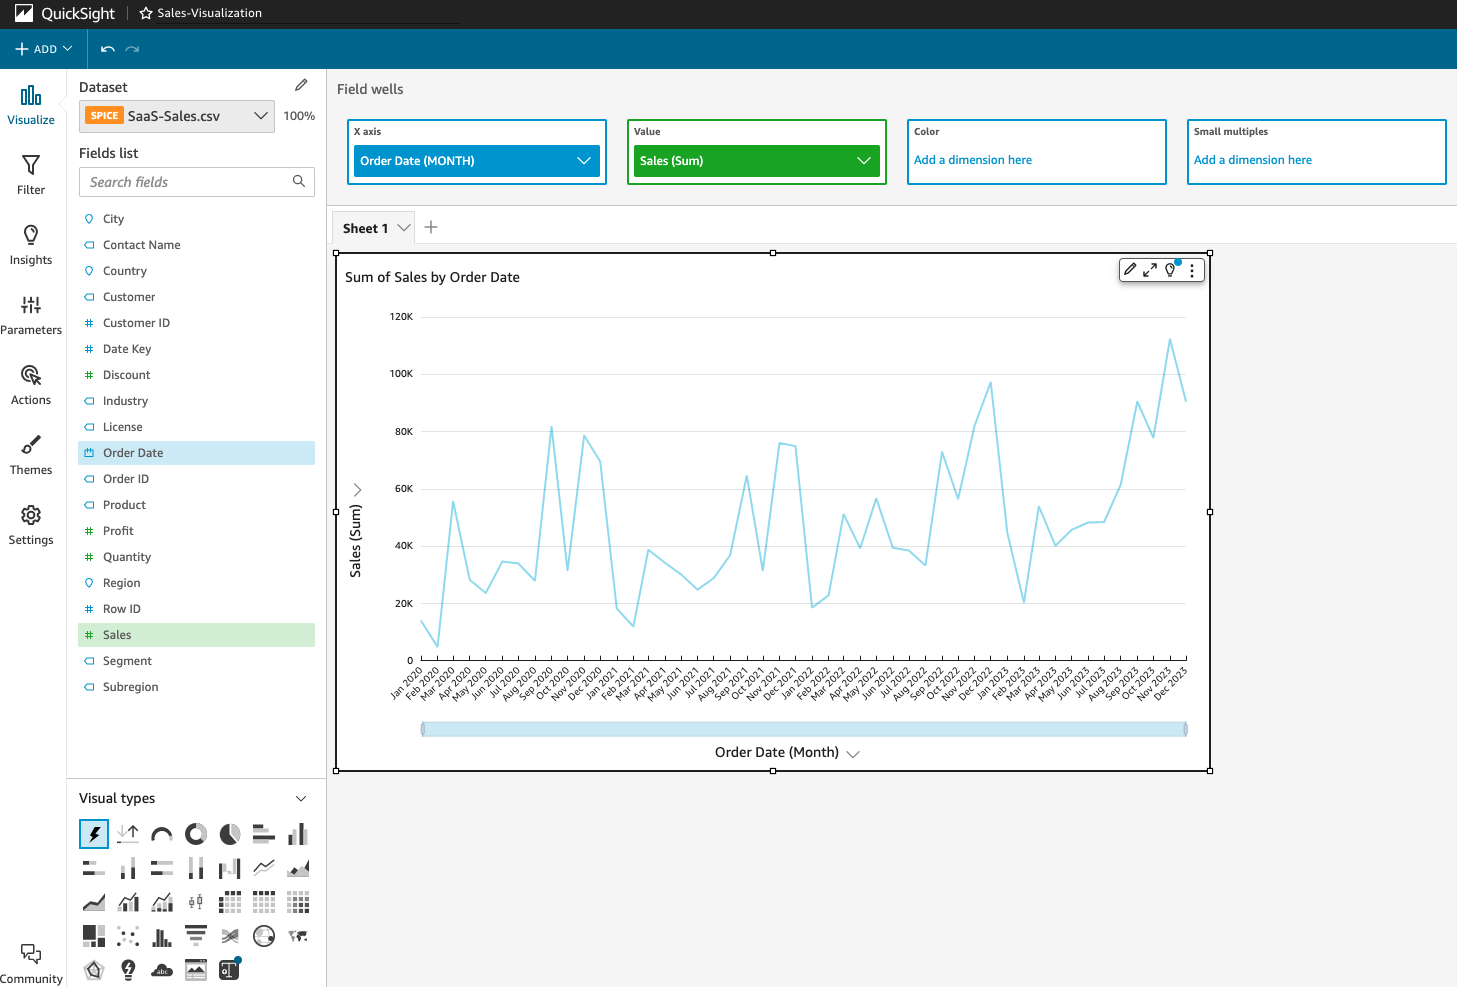Open Insights from the left sidebar

30,243
